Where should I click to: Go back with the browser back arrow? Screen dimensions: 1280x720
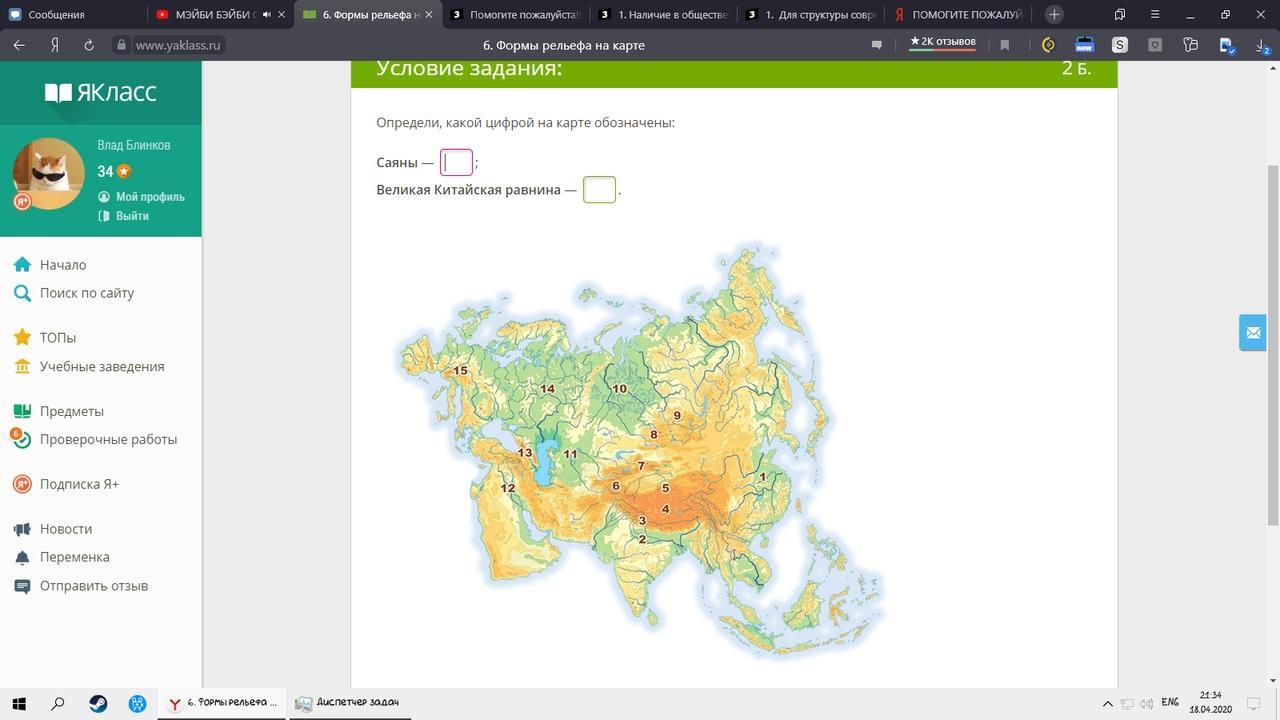pyautogui.click(x=19, y=45)
